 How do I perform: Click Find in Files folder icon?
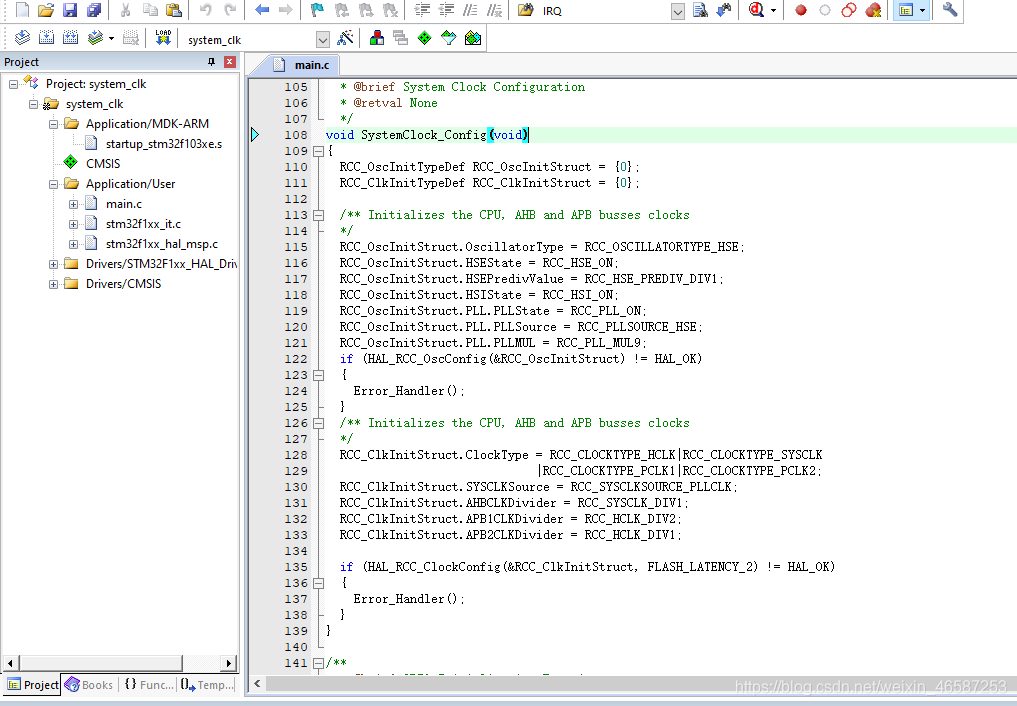click(525, 10)
